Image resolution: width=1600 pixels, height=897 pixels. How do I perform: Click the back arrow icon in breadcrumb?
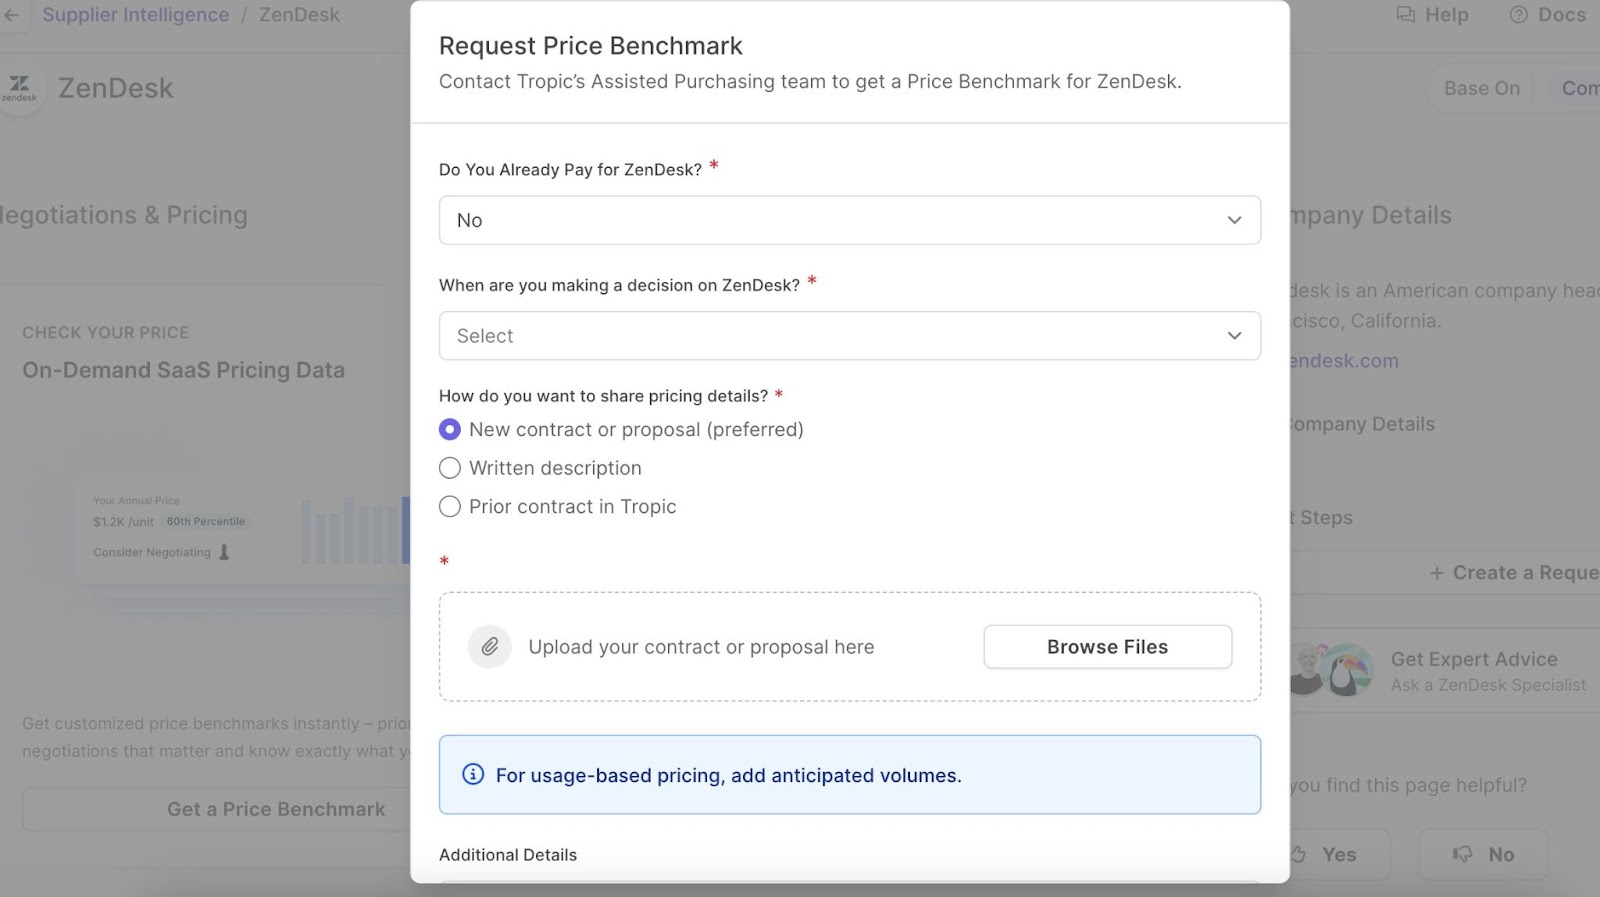tap(12, 15)
